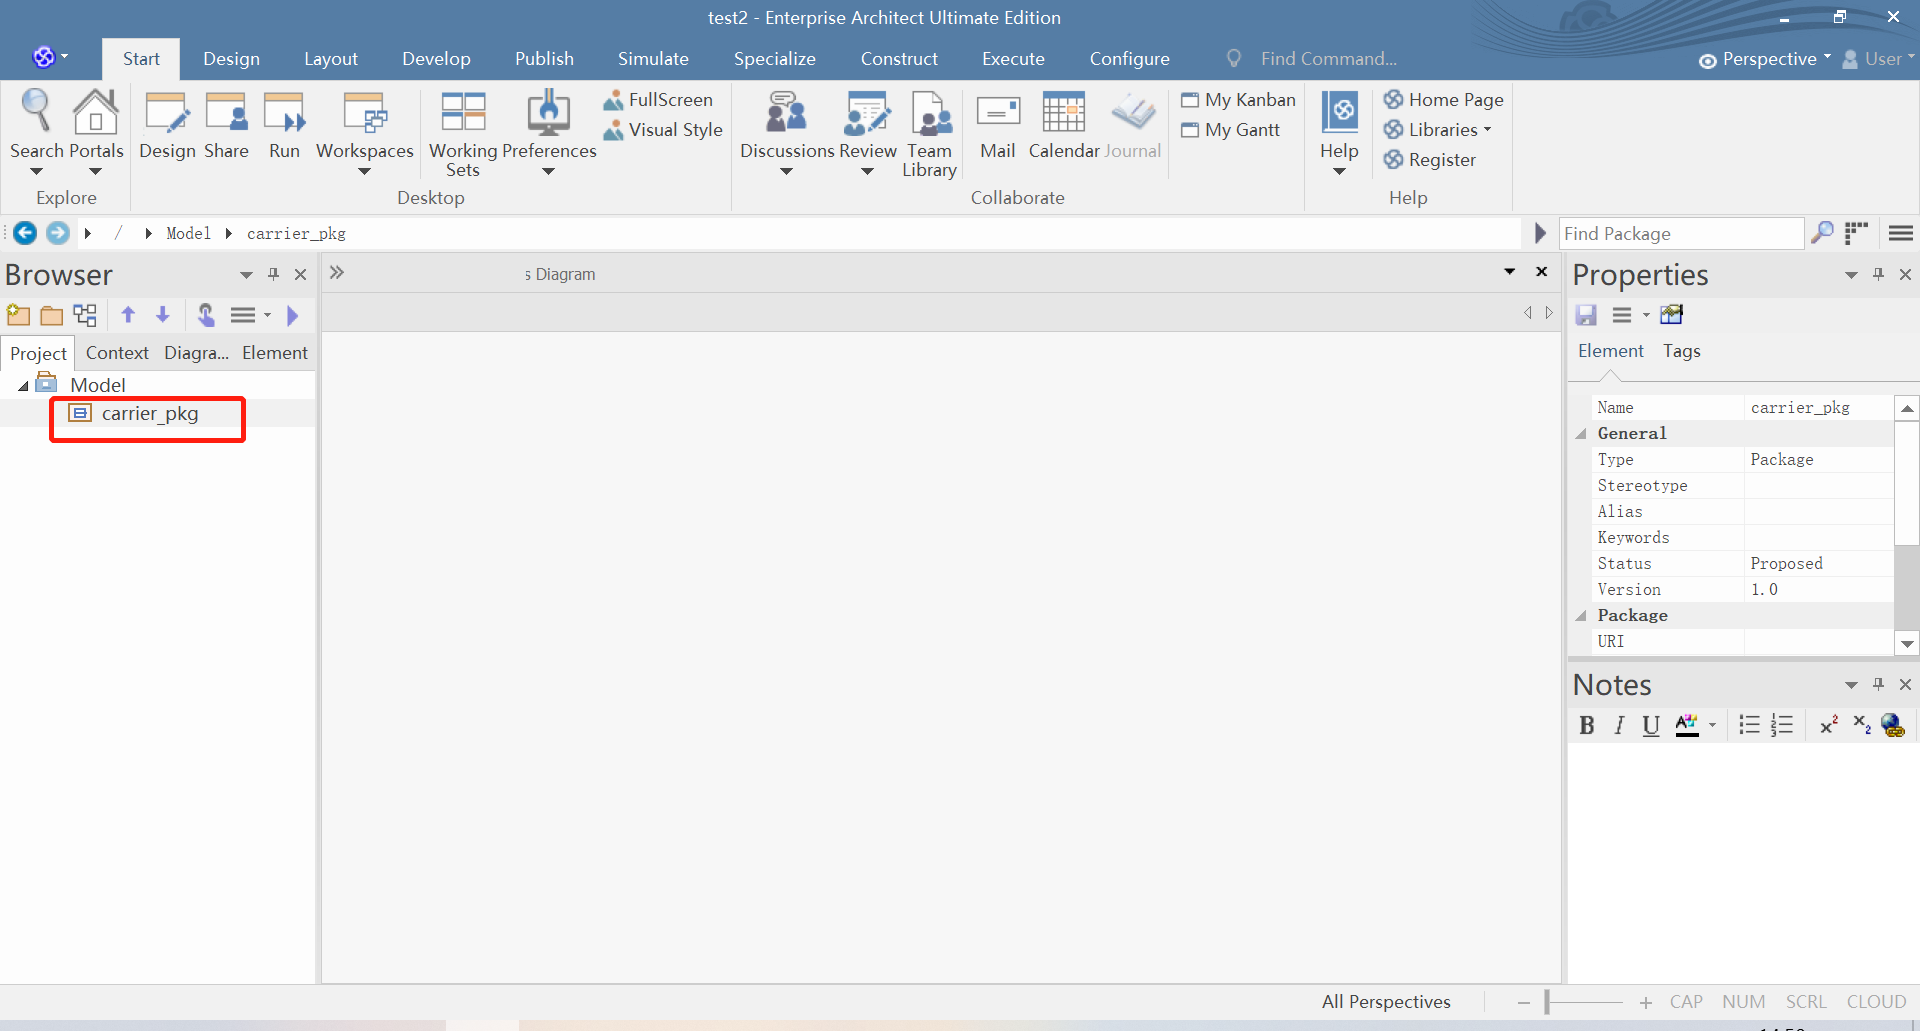Collapse the General property group

tap(1581, 434)
